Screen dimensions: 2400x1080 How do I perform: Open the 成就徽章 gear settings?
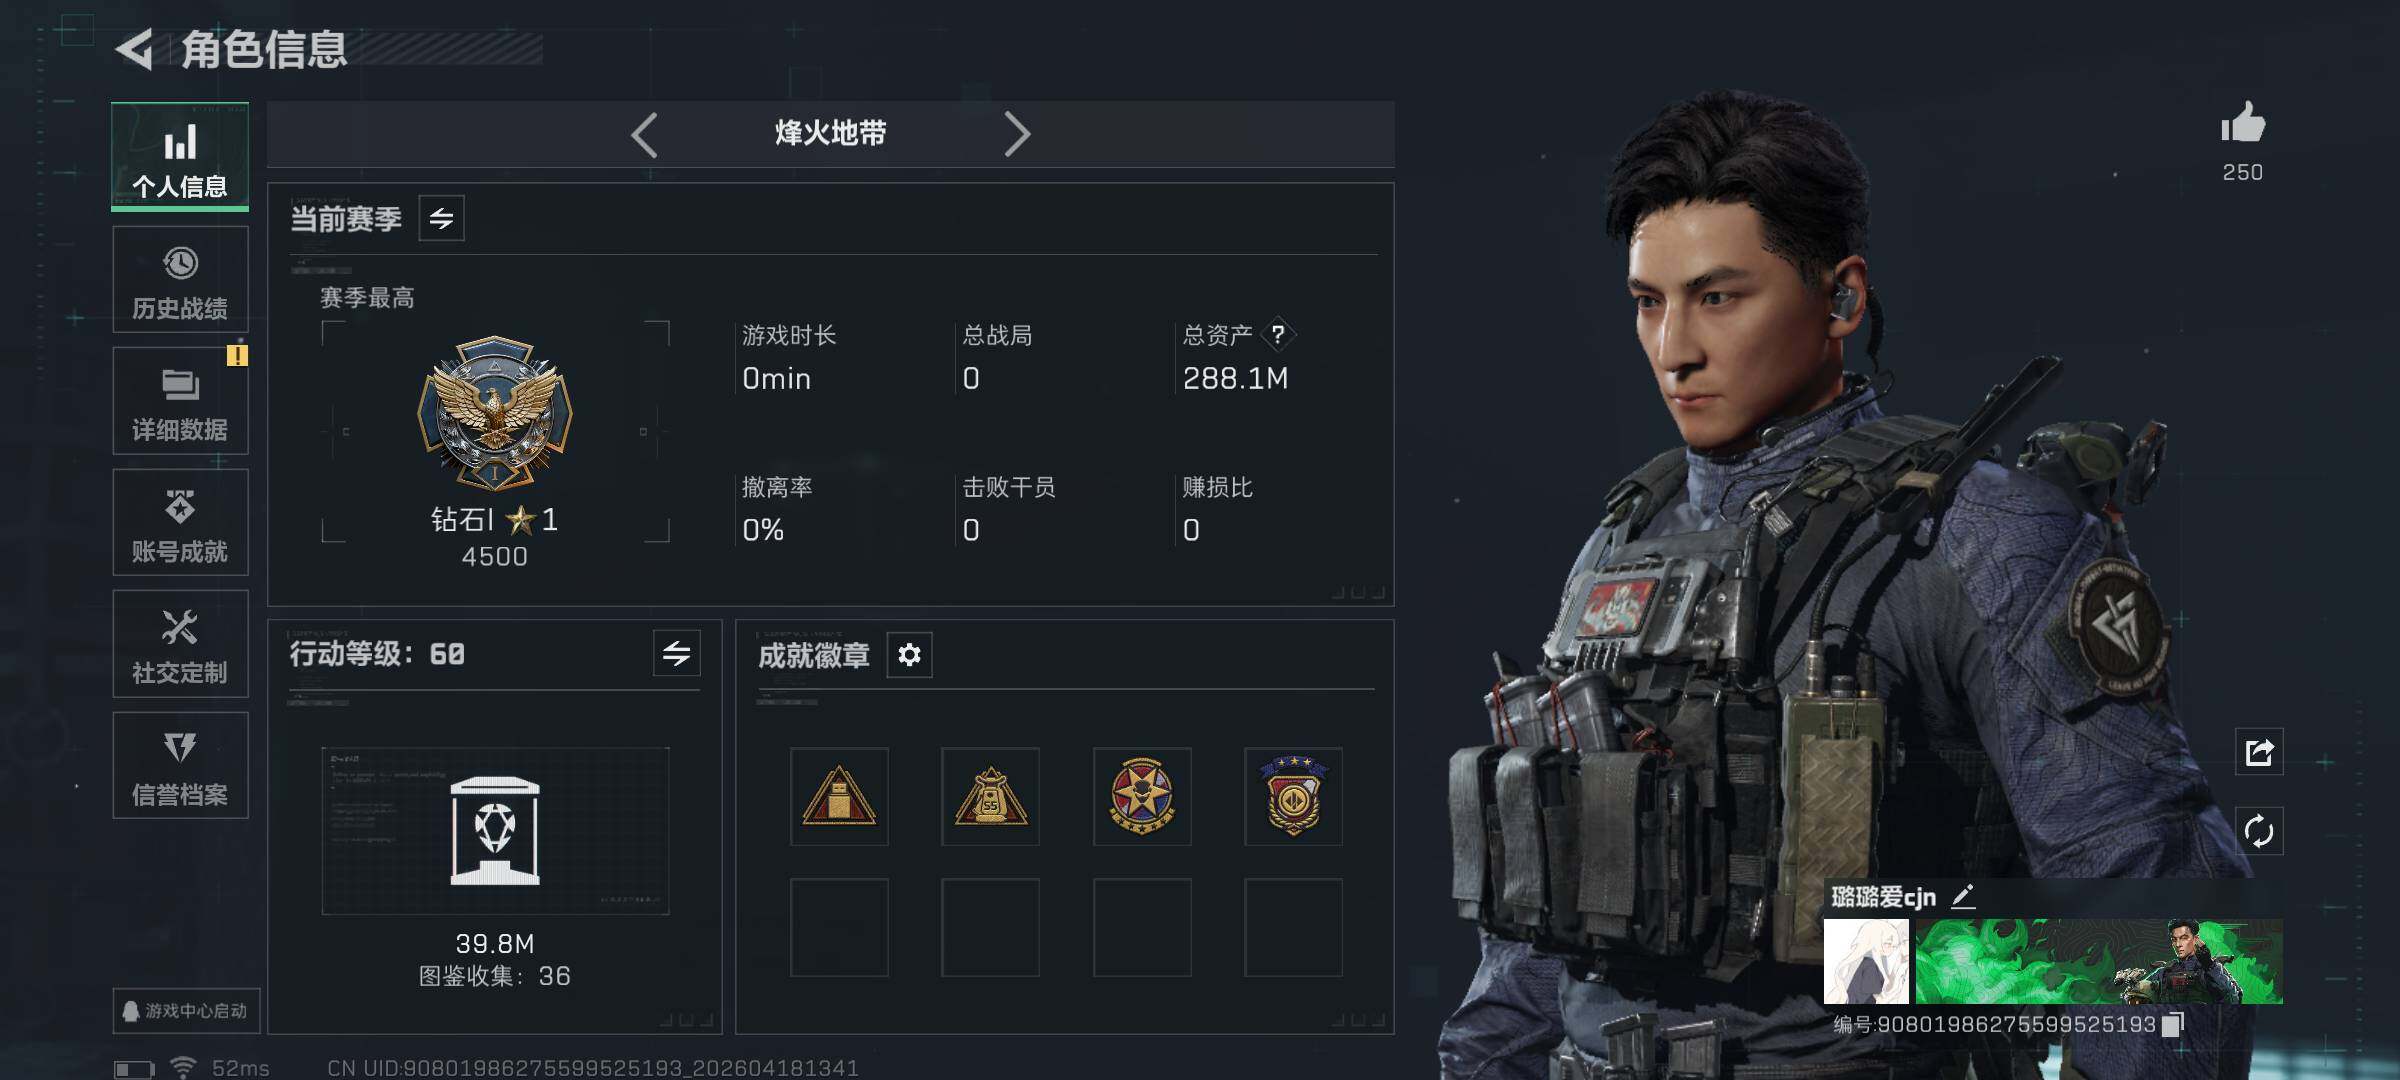tap(909, 655)
